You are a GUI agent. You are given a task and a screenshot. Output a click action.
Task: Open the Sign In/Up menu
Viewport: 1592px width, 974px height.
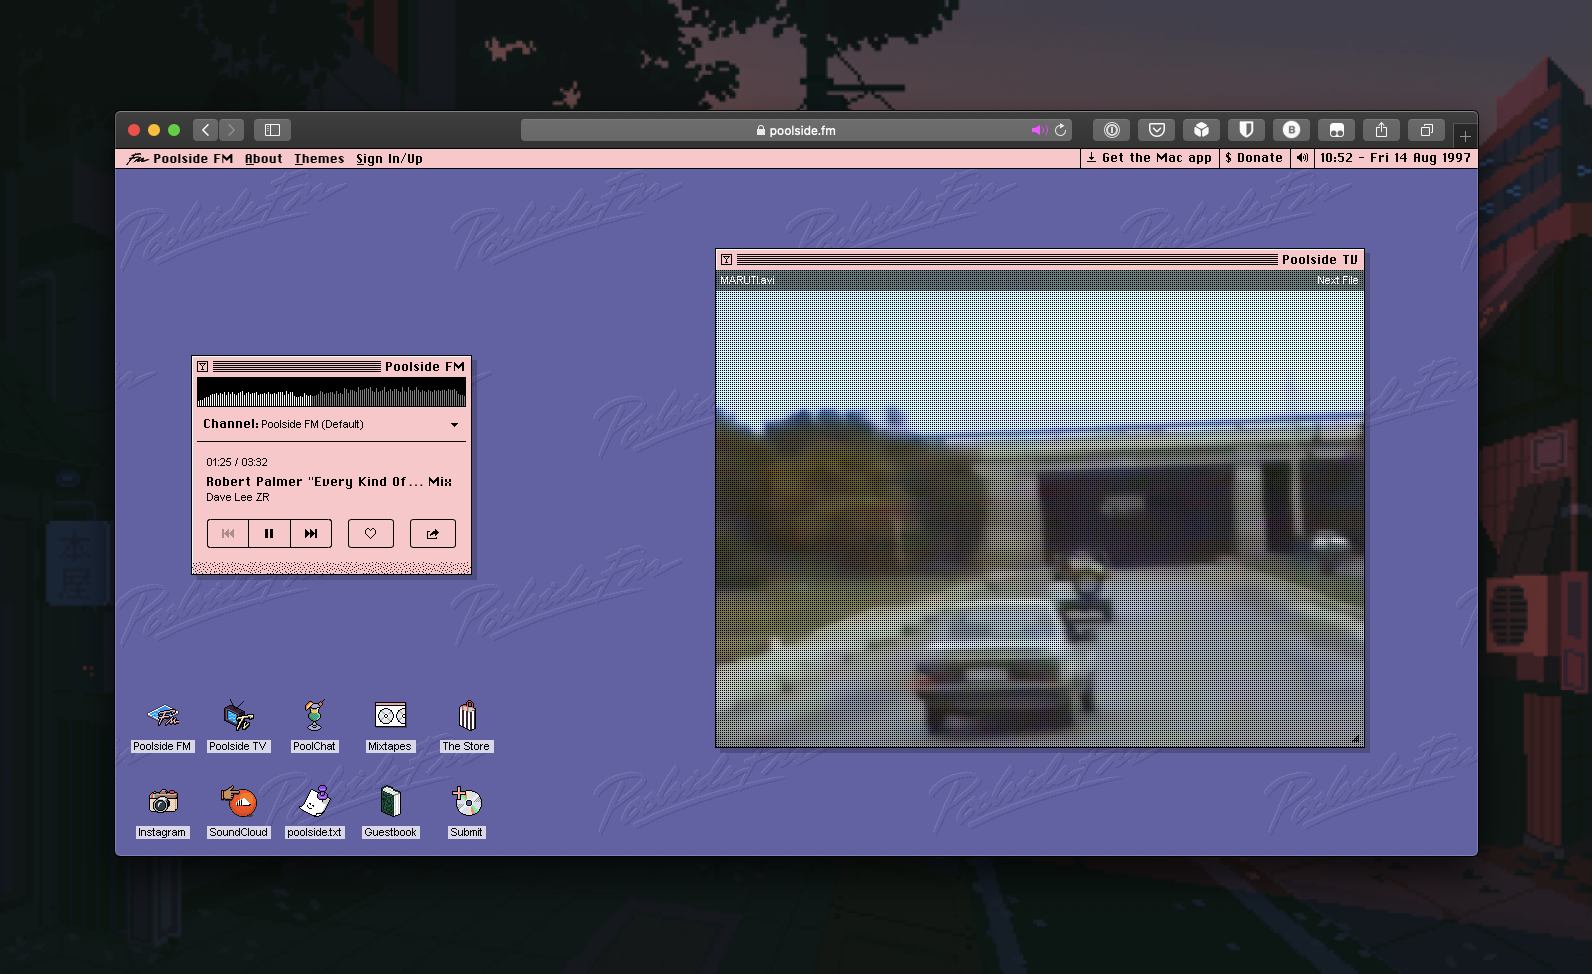[389, 158]
